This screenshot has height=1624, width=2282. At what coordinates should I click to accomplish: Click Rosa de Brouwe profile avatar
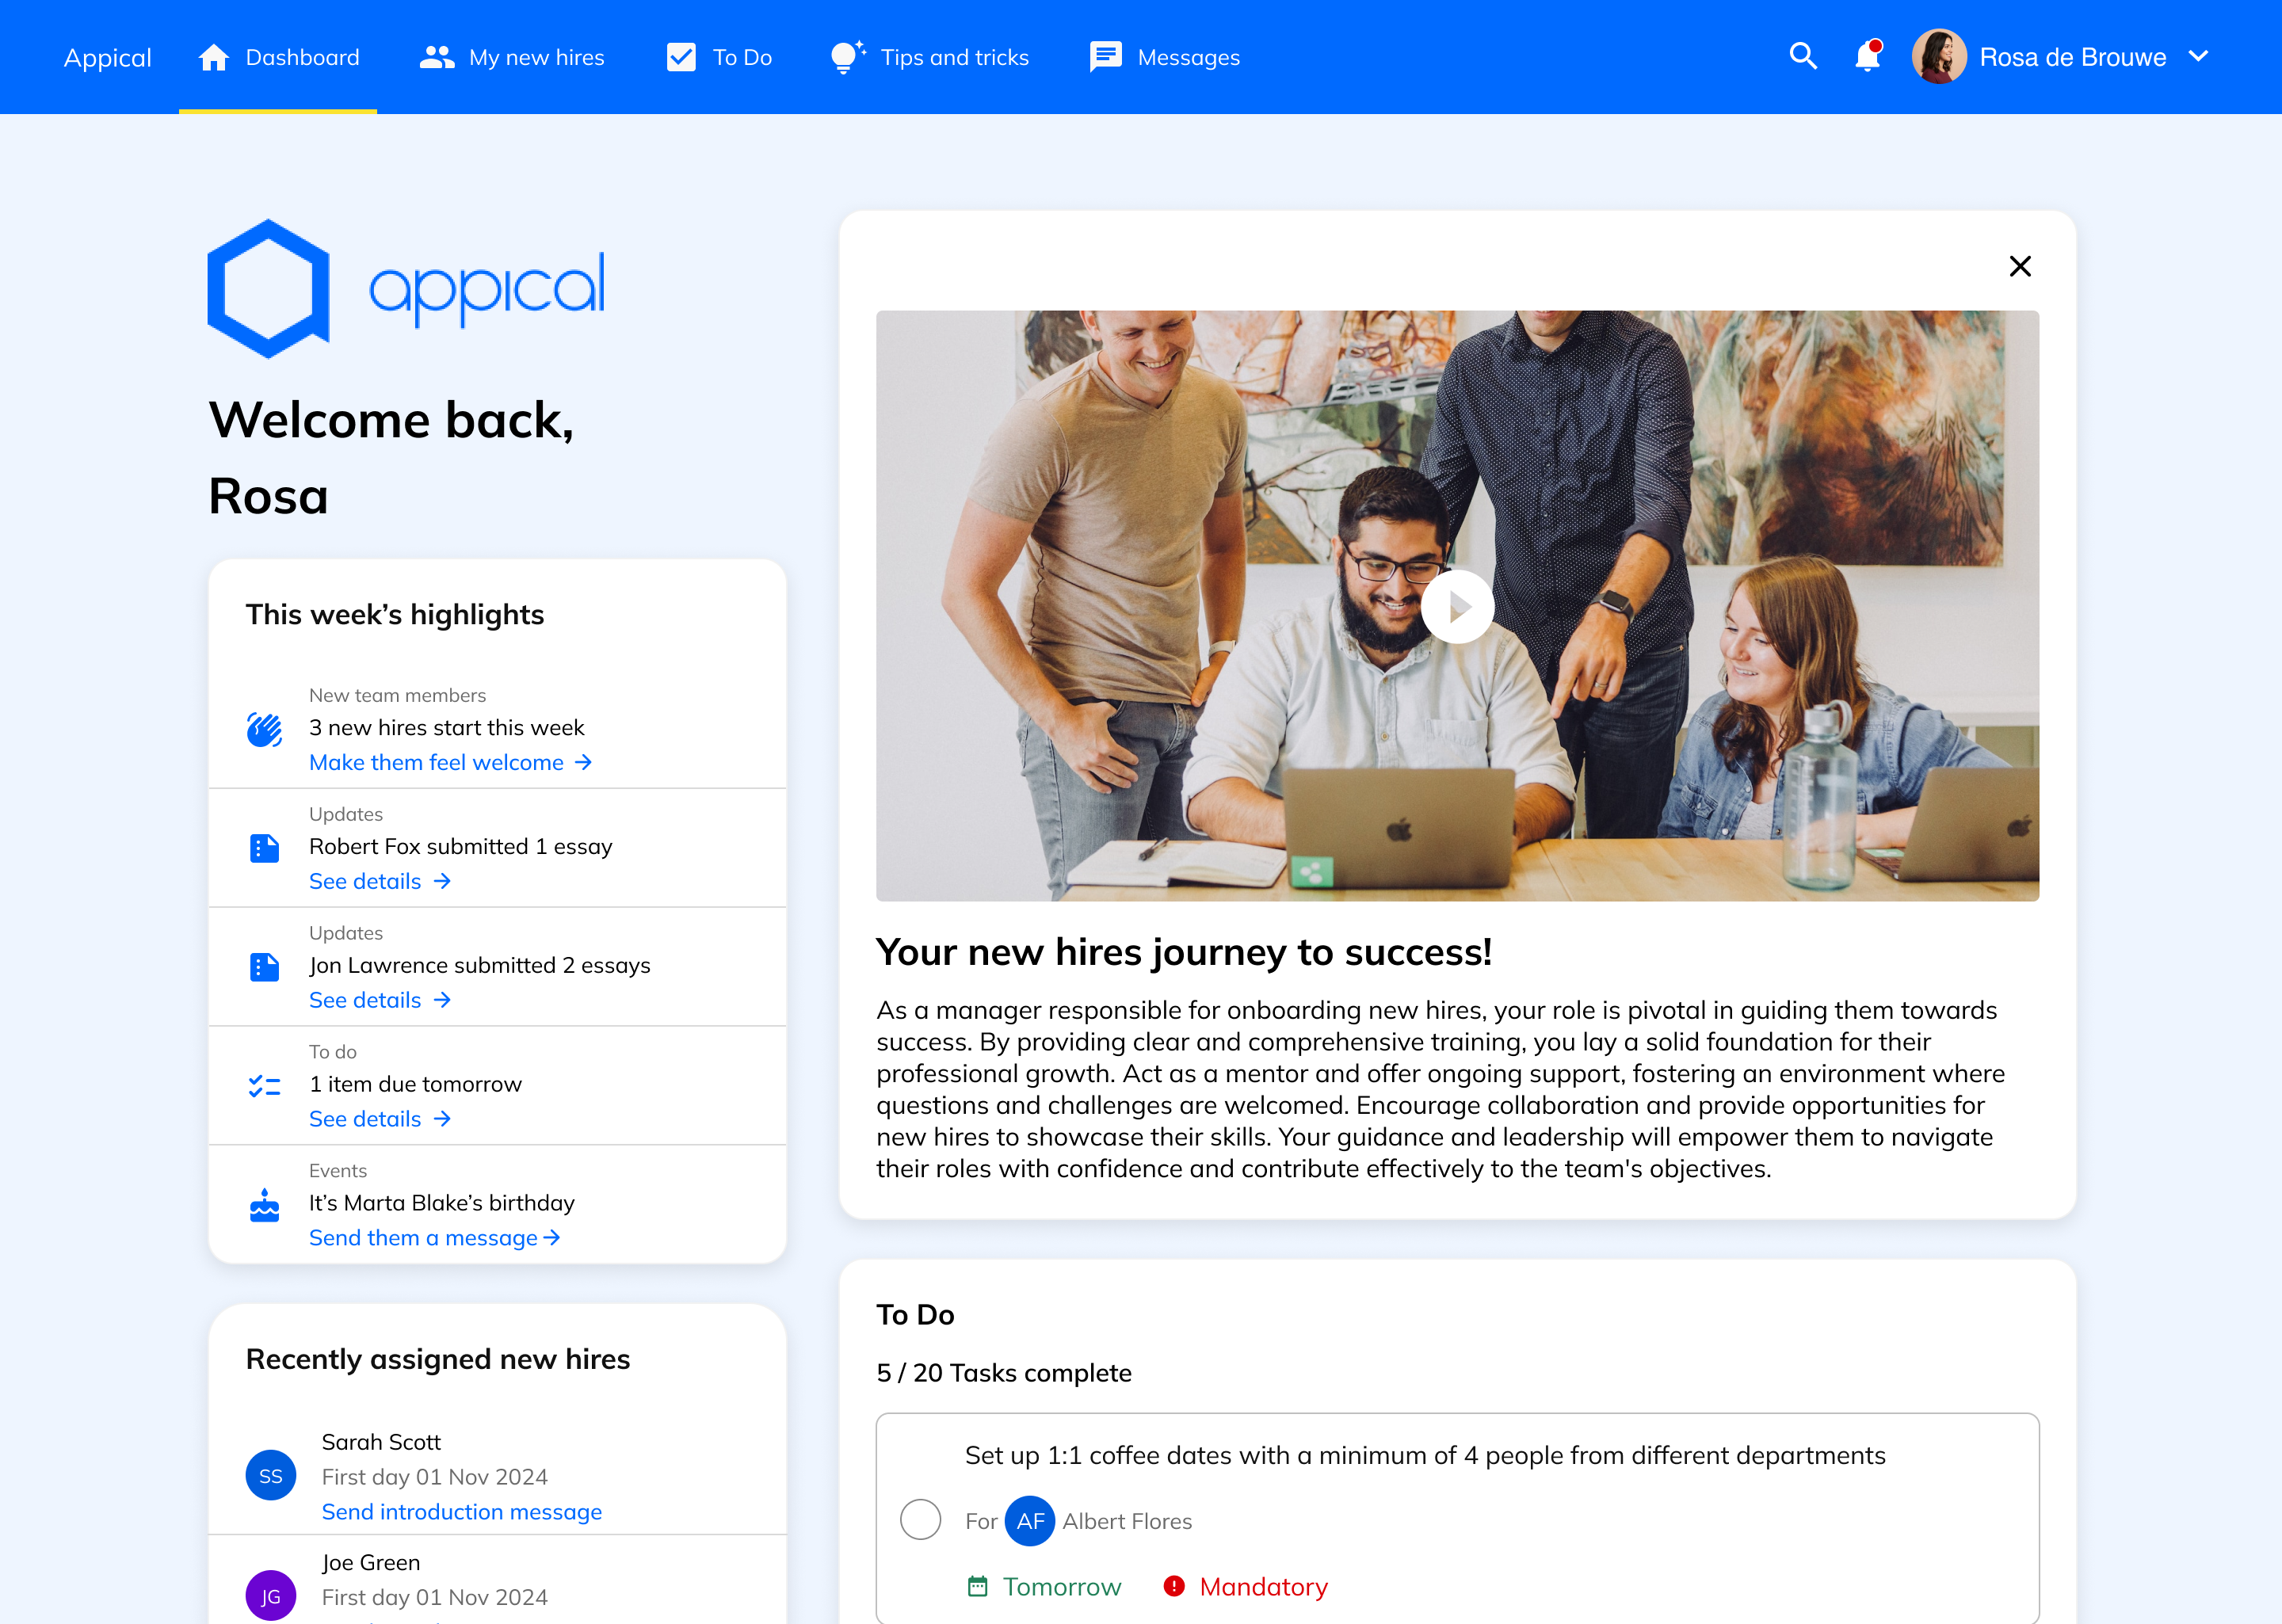1938,56
